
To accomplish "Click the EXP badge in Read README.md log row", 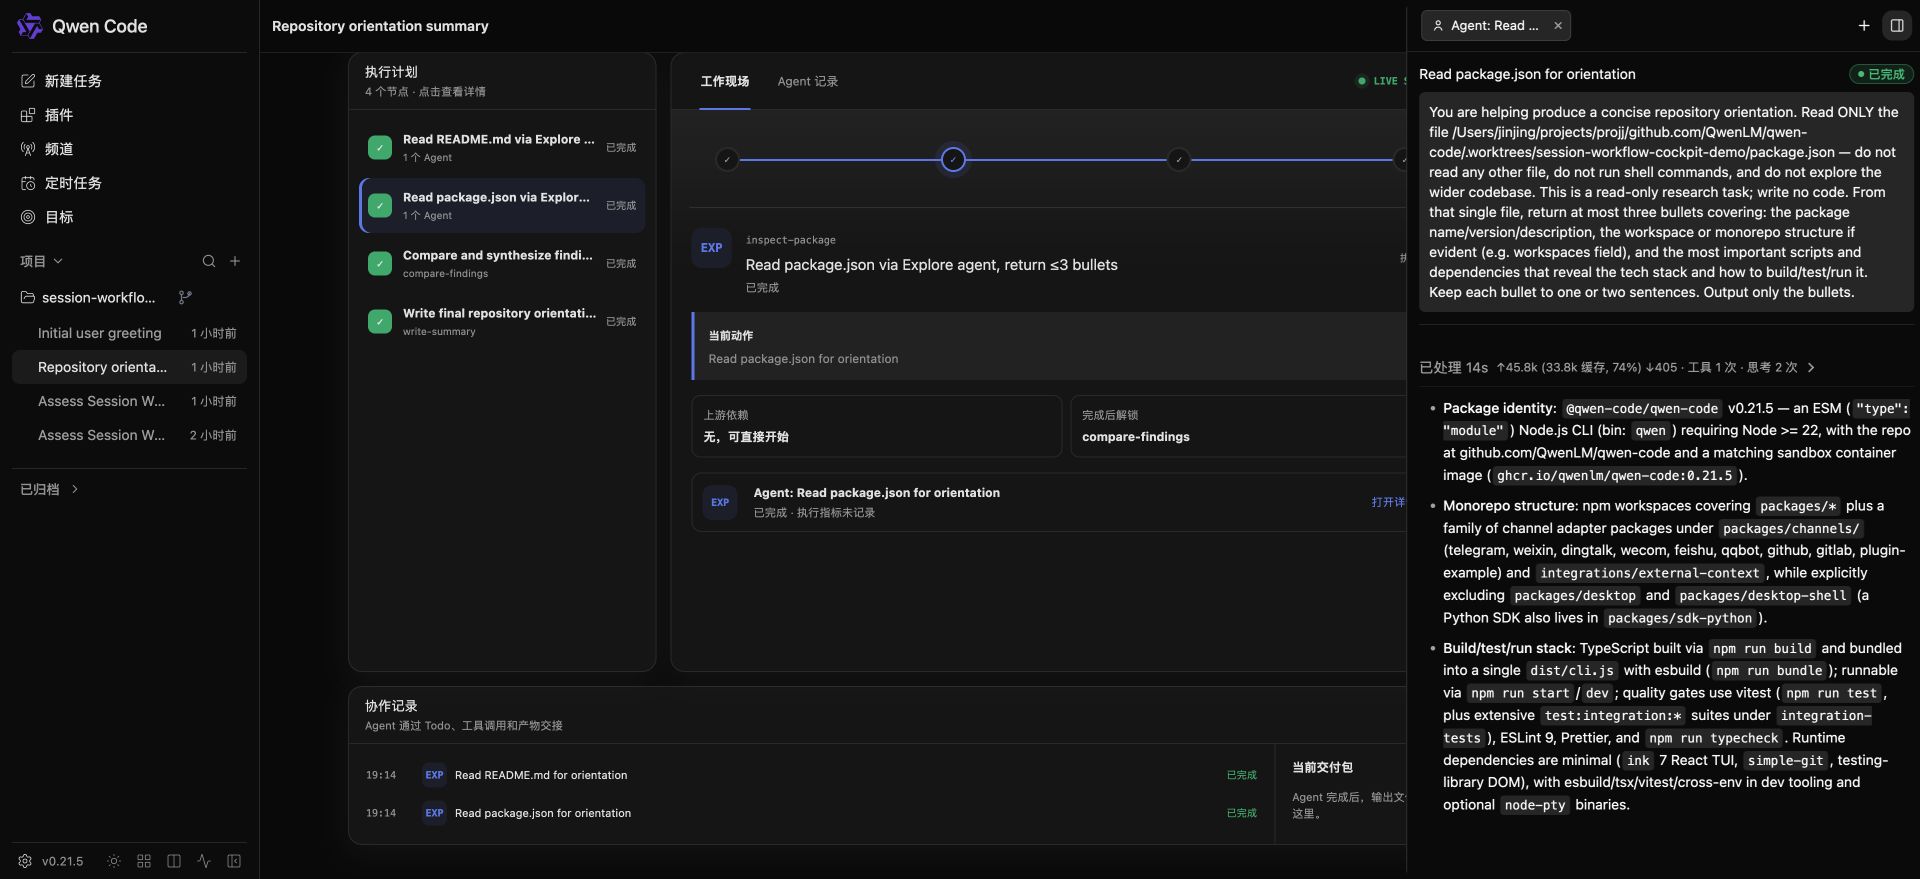I will point(434,775).
